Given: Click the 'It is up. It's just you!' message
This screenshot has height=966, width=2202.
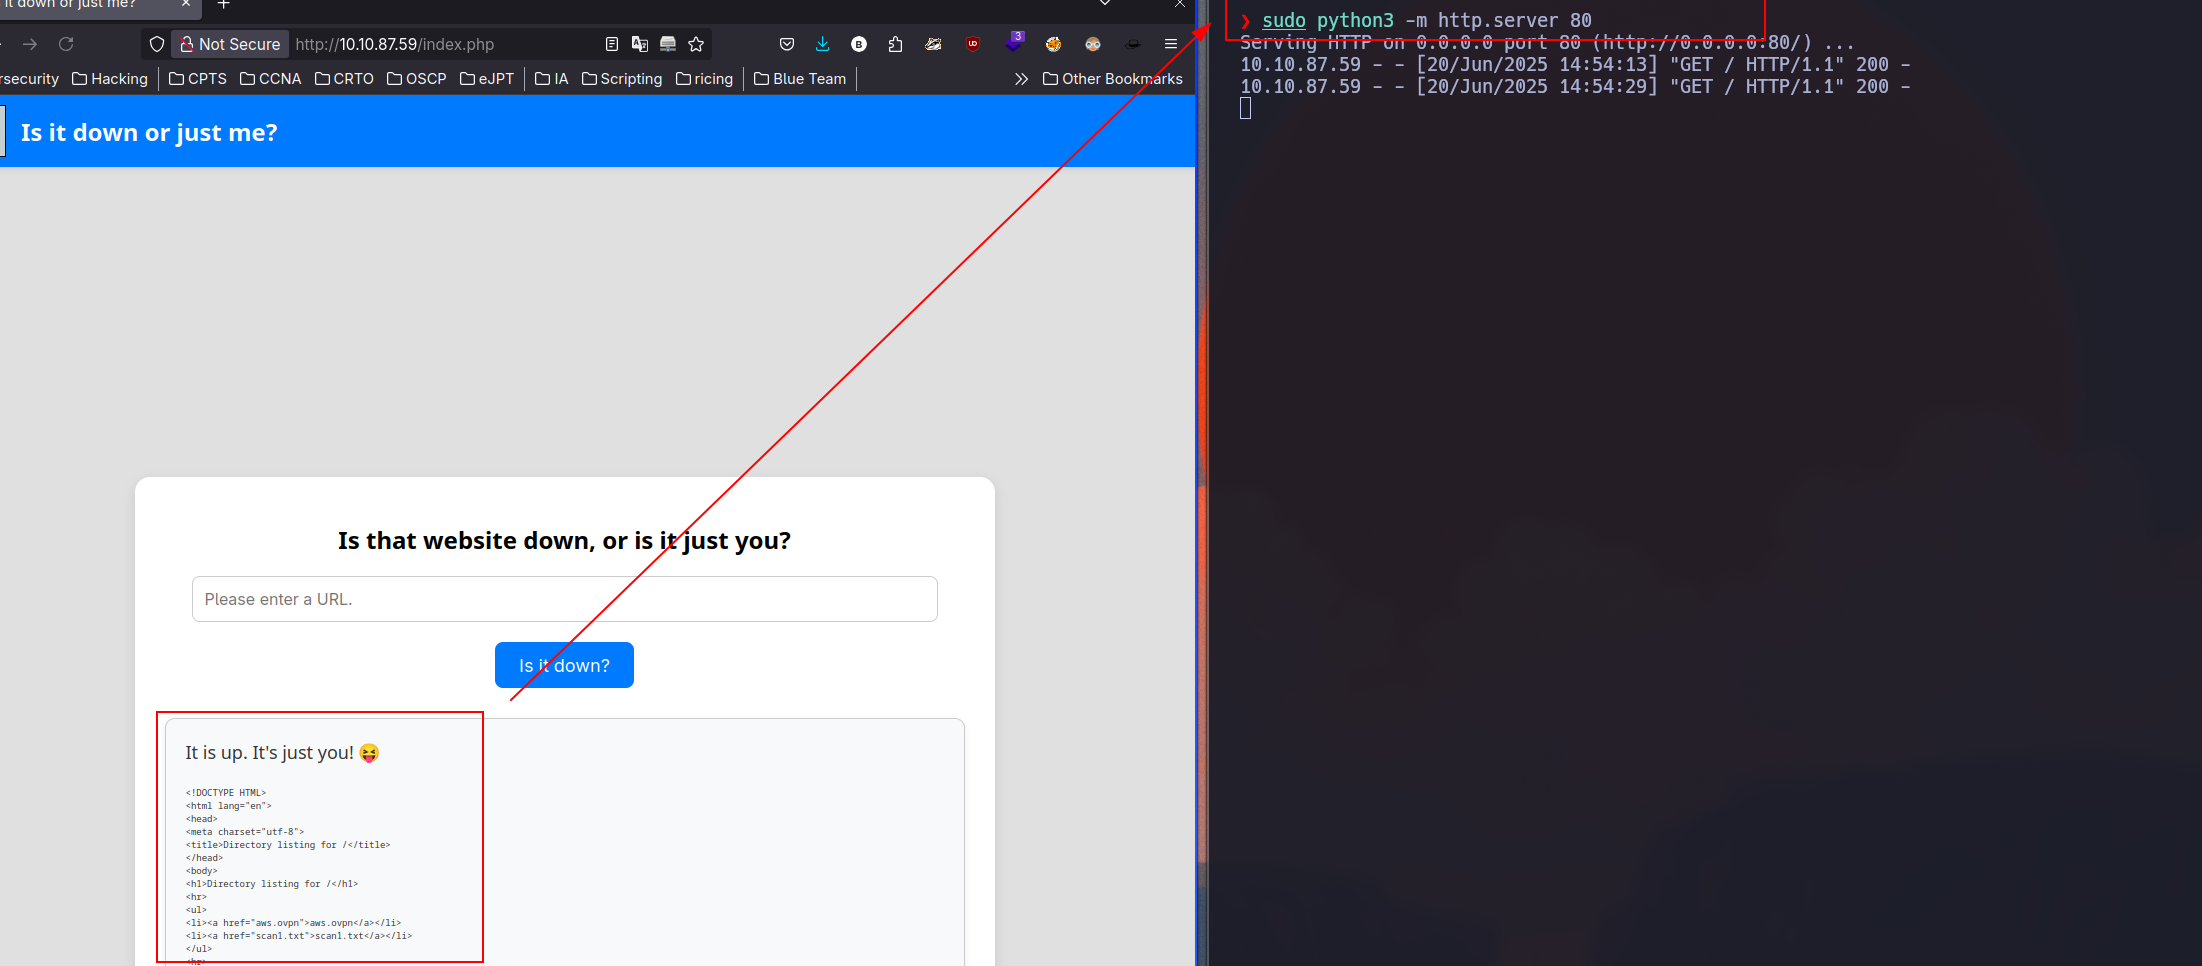Looking at the screenshot, I should pyautogui.click(x=282, y=753).
